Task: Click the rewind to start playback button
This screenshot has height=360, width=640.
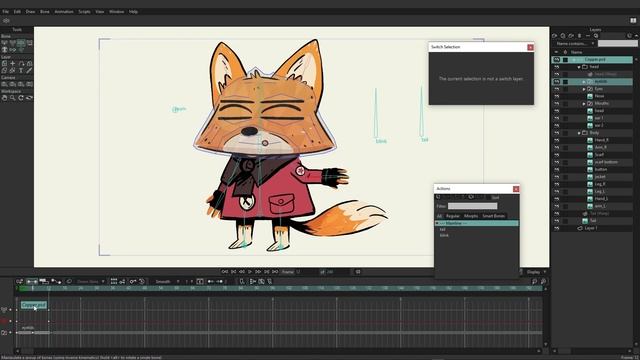Action: tap(225, 272)
